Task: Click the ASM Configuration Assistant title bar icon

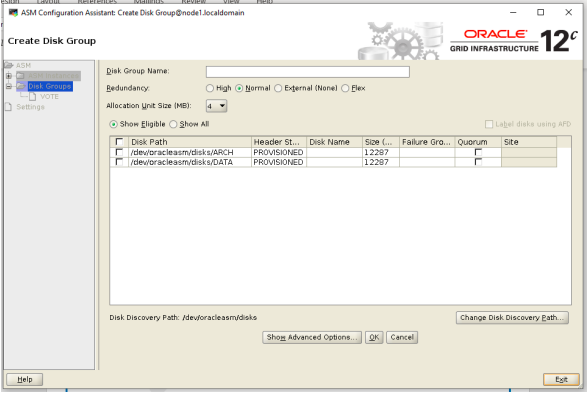Action: pos(13,13)
